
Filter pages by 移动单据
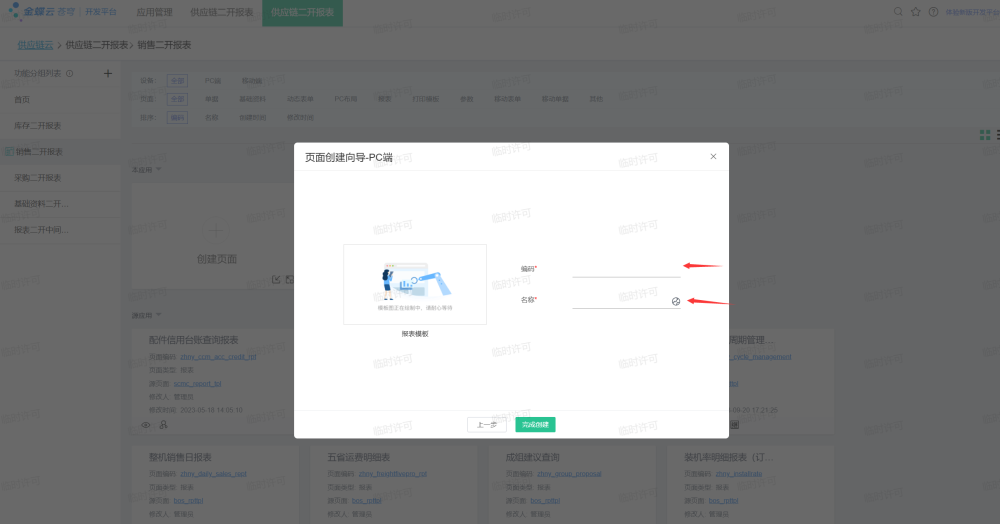pos(555,99)
